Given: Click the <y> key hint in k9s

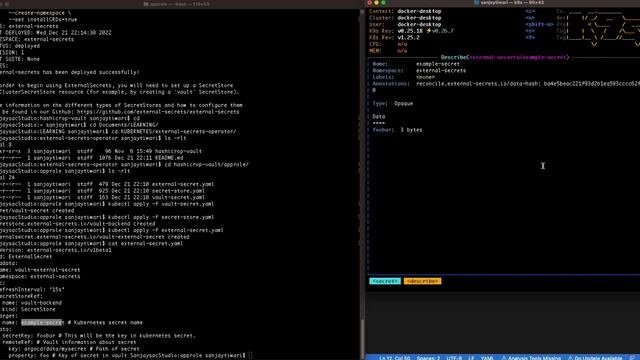Looking at the screenshot, I should point(530,31).
